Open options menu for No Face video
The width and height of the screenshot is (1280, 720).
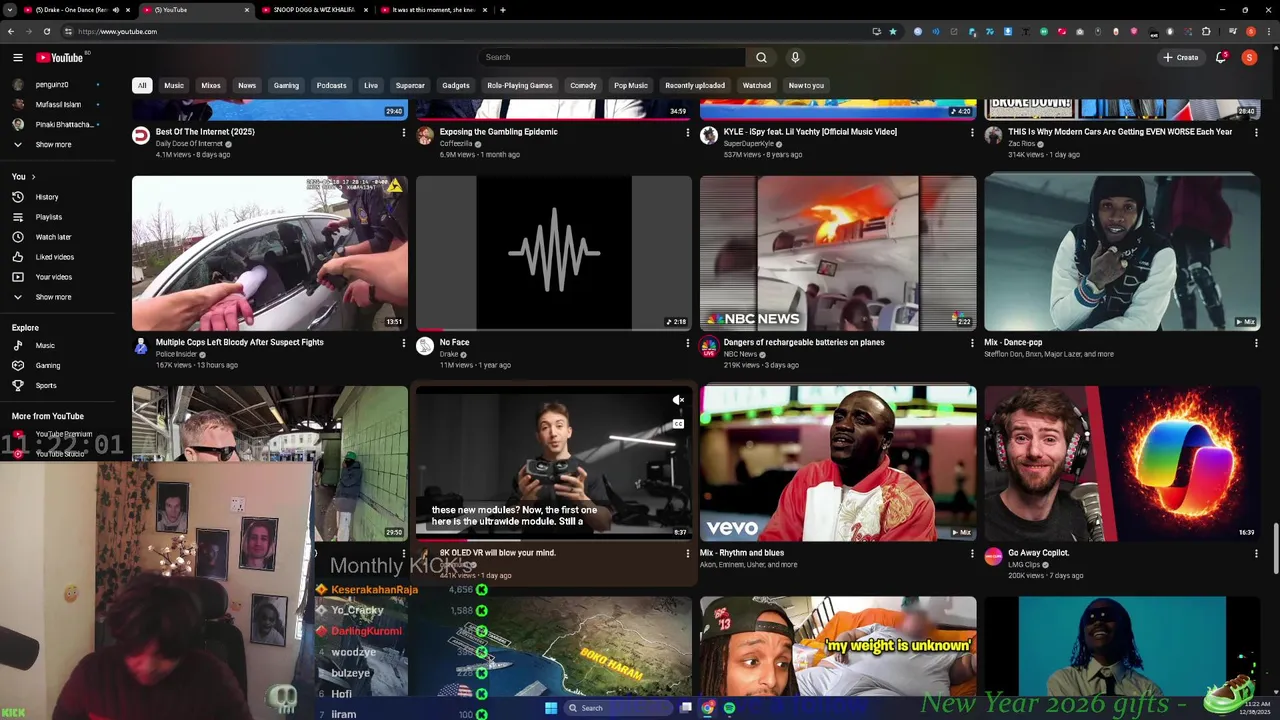click(x=688, y=343)
